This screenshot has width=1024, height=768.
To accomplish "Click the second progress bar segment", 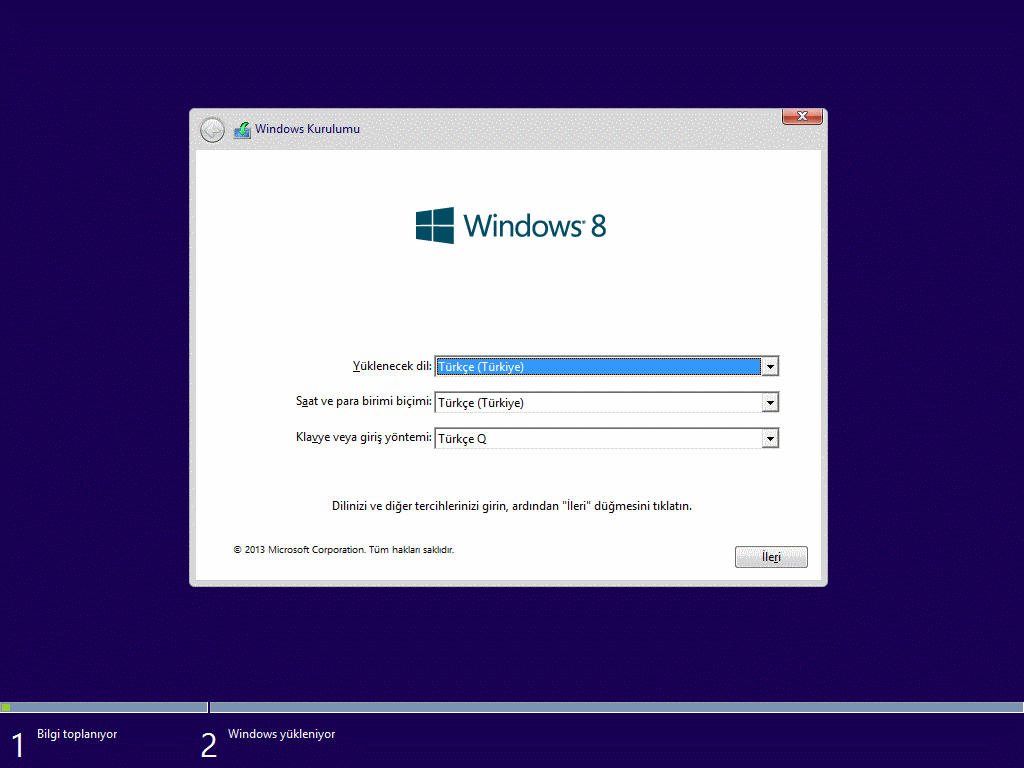I will (616, 707).
